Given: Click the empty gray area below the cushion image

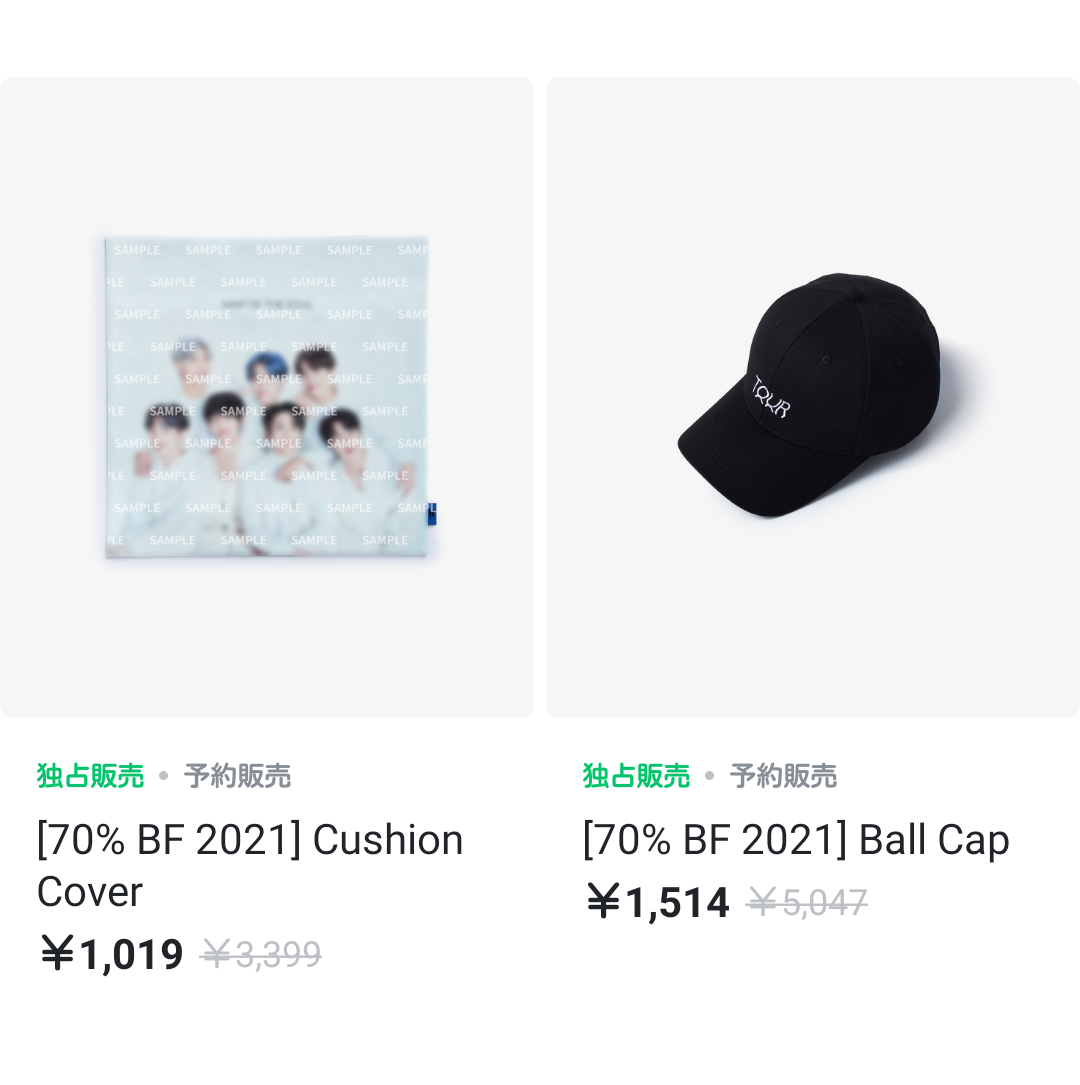Looking at the screenshot, I should click(x=267, y=640).
